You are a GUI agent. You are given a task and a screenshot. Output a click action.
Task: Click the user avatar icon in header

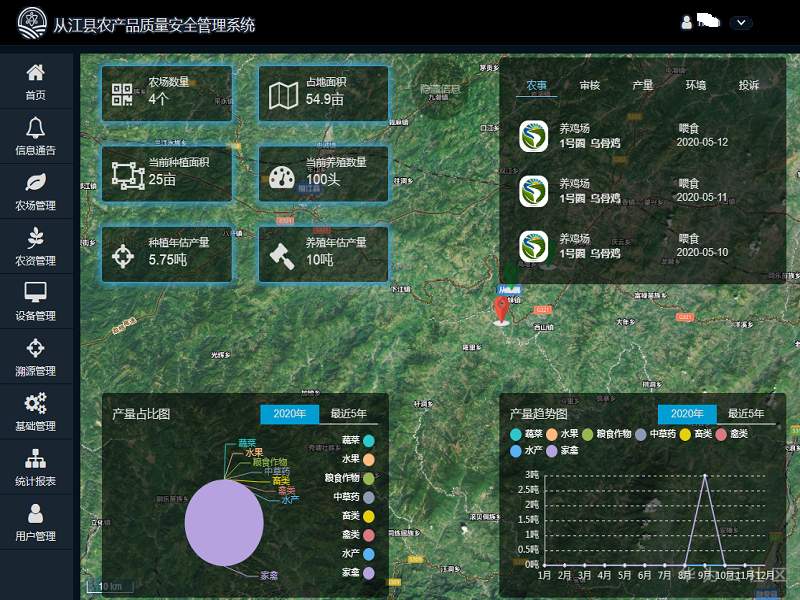(x=687, y=22)
